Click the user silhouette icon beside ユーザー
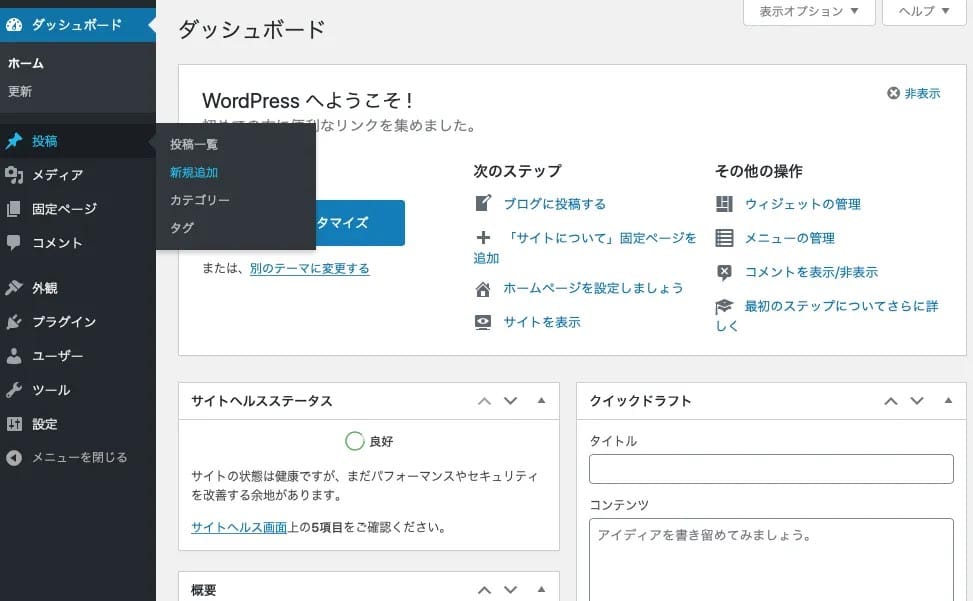Image resolution: width=973 pixels, height=601 pixels. (14, 355)
